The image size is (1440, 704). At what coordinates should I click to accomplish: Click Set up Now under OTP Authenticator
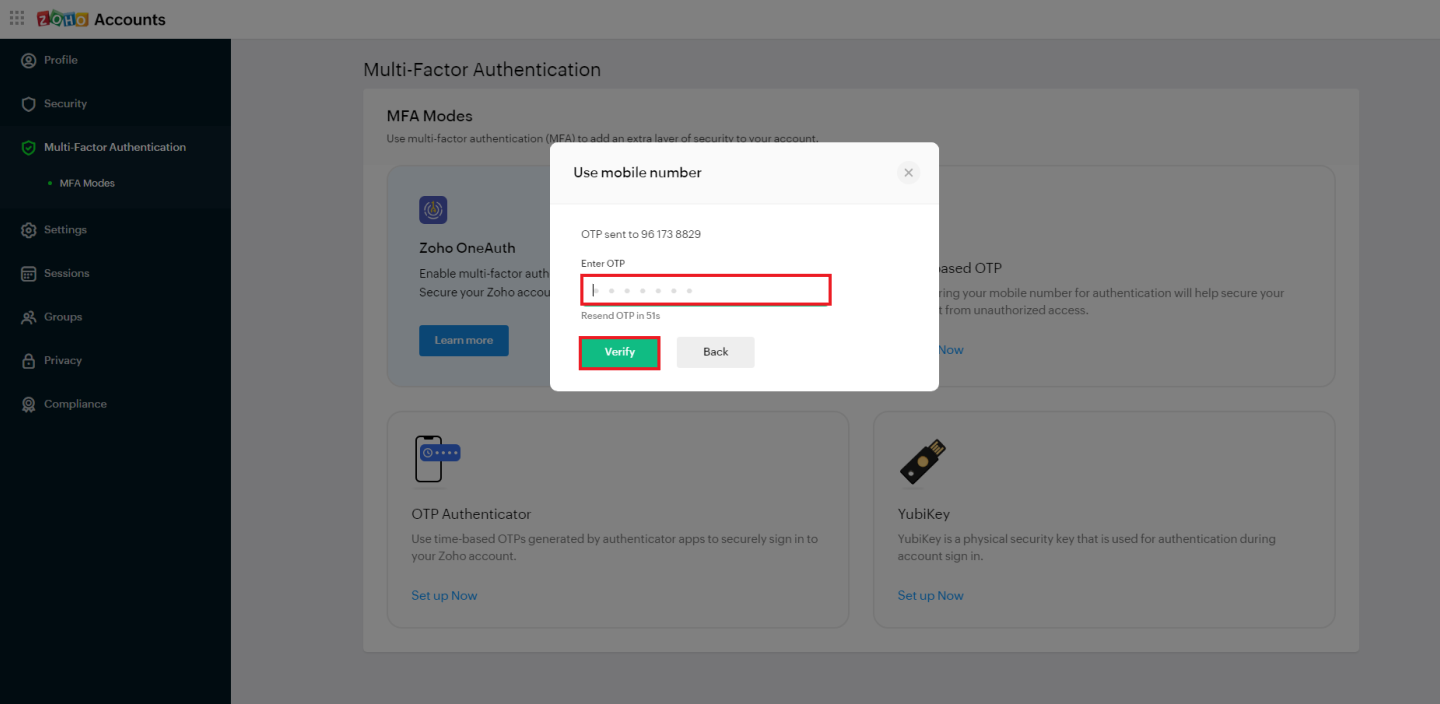pos(444,595)
